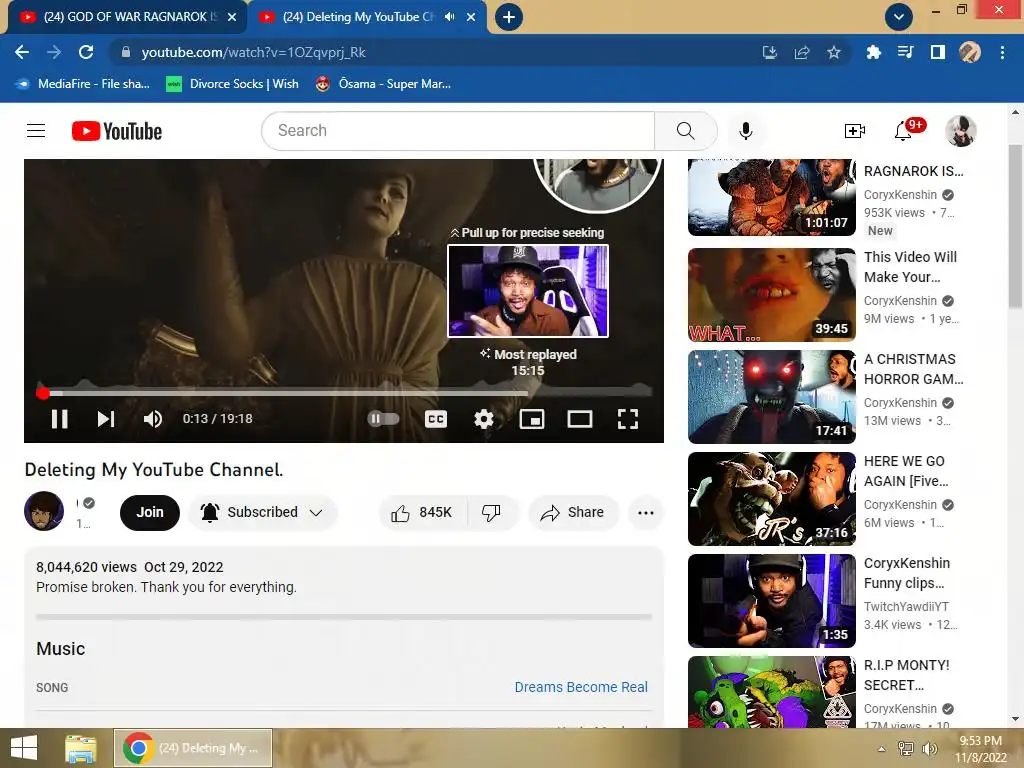Image resolution: width=1024 pixels, height=768 pixels.
Task: Open MediaFire - File sha... bookmark
Action: 82,84
